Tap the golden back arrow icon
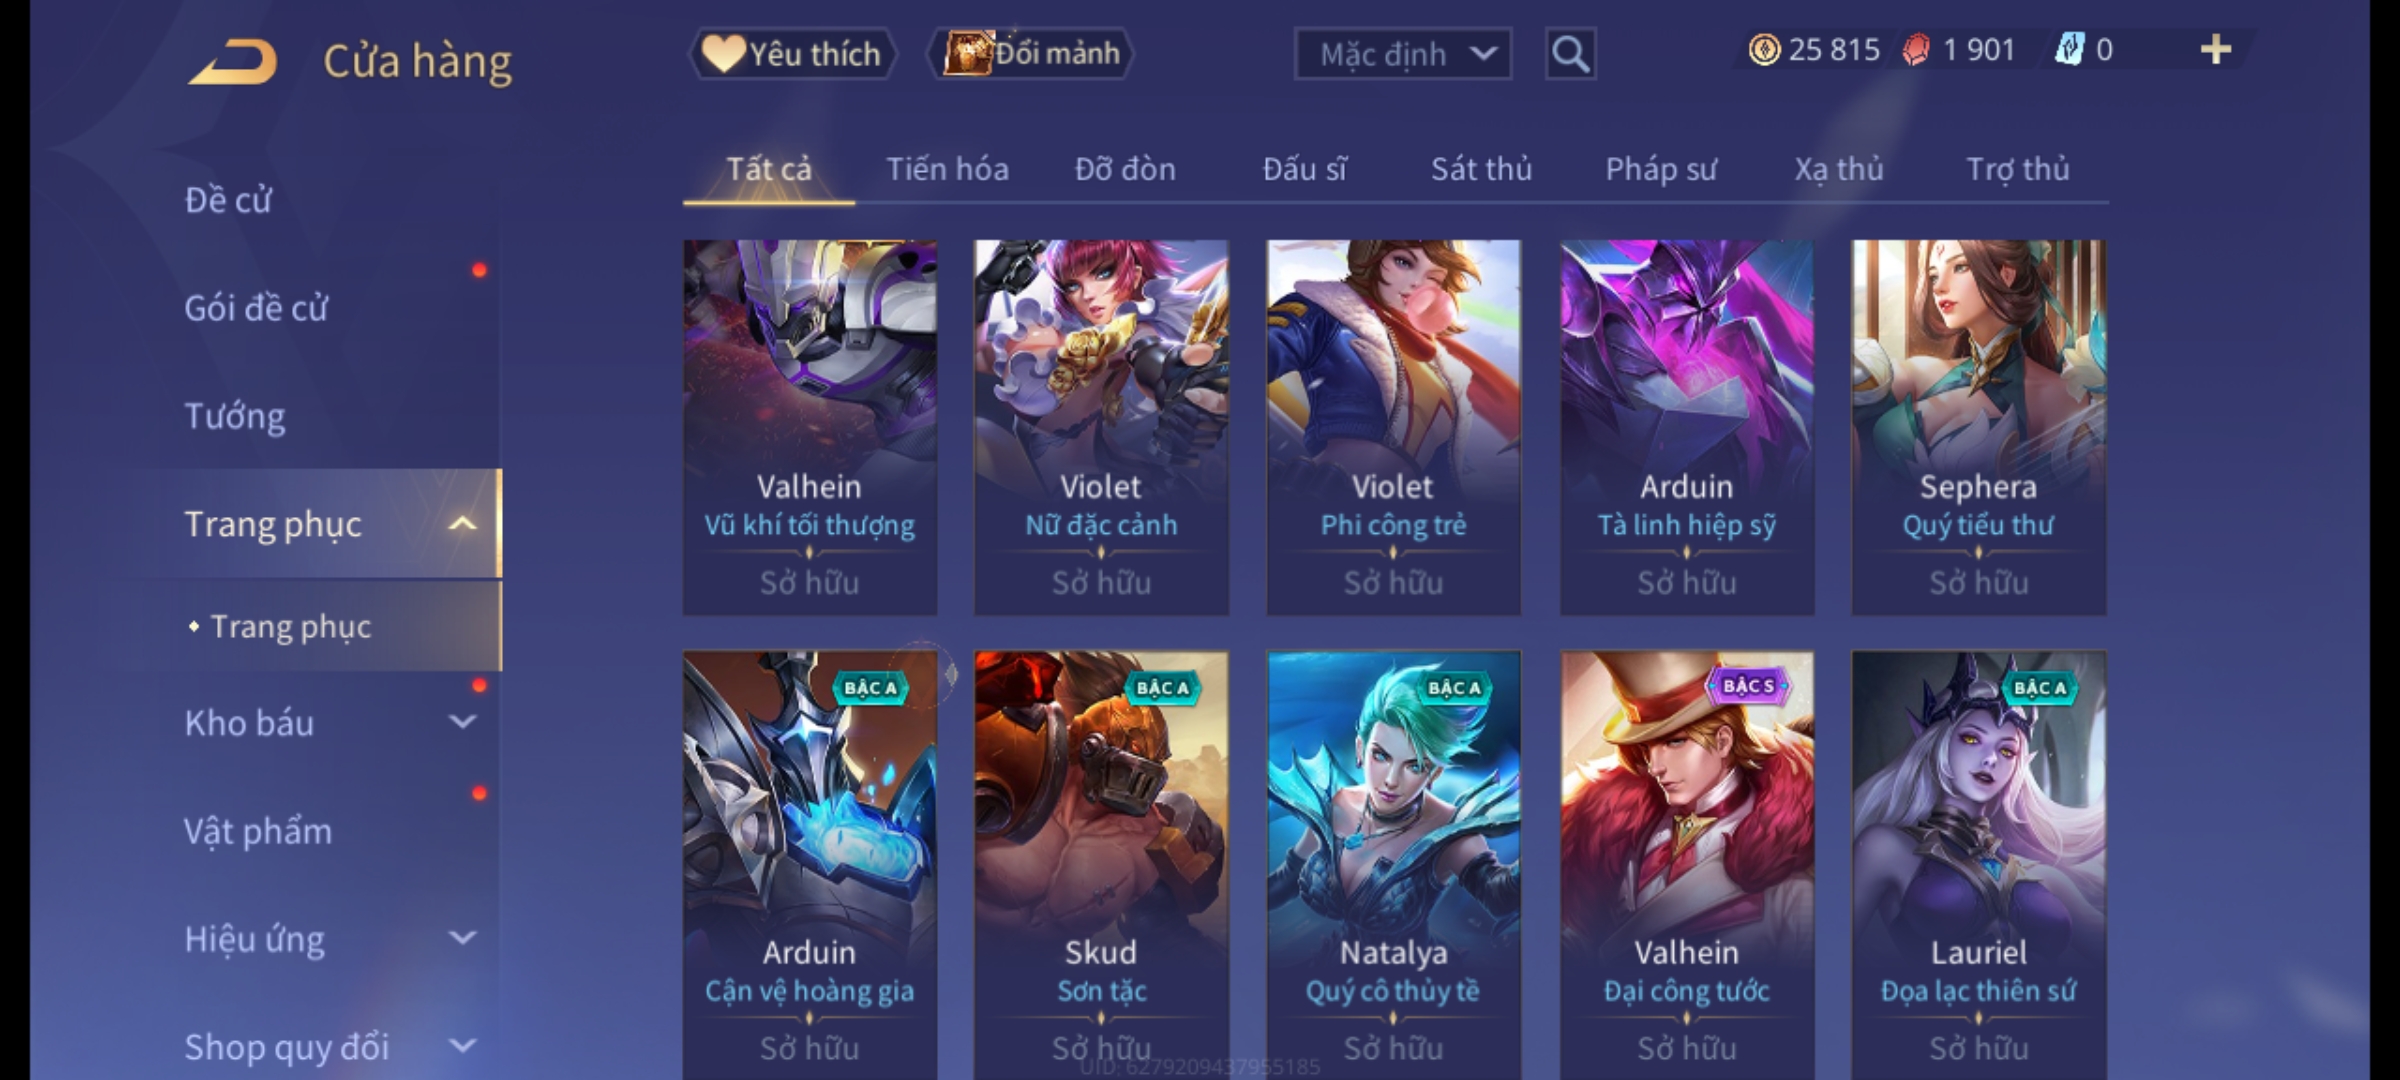 point(233,63)
